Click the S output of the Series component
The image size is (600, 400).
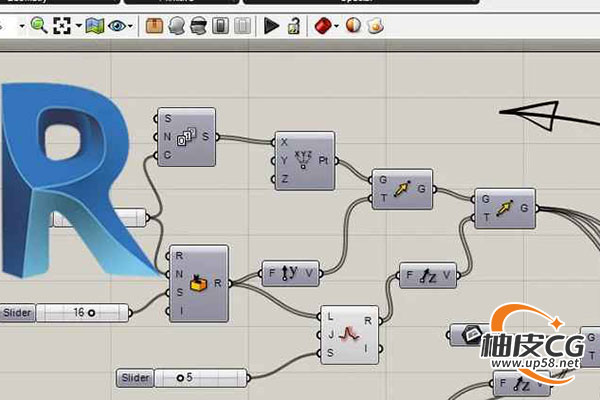pos(206,136)
